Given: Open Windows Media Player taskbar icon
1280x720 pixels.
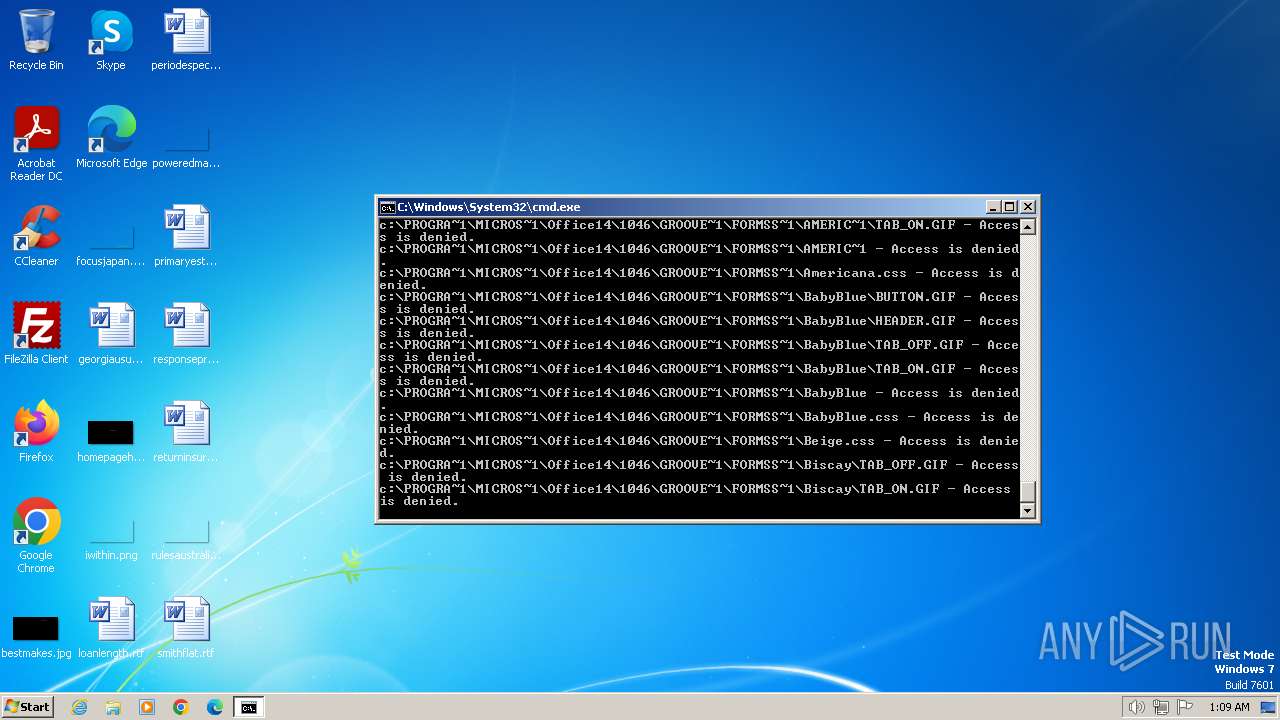Looking at the screenshot, I should [147, 707].
